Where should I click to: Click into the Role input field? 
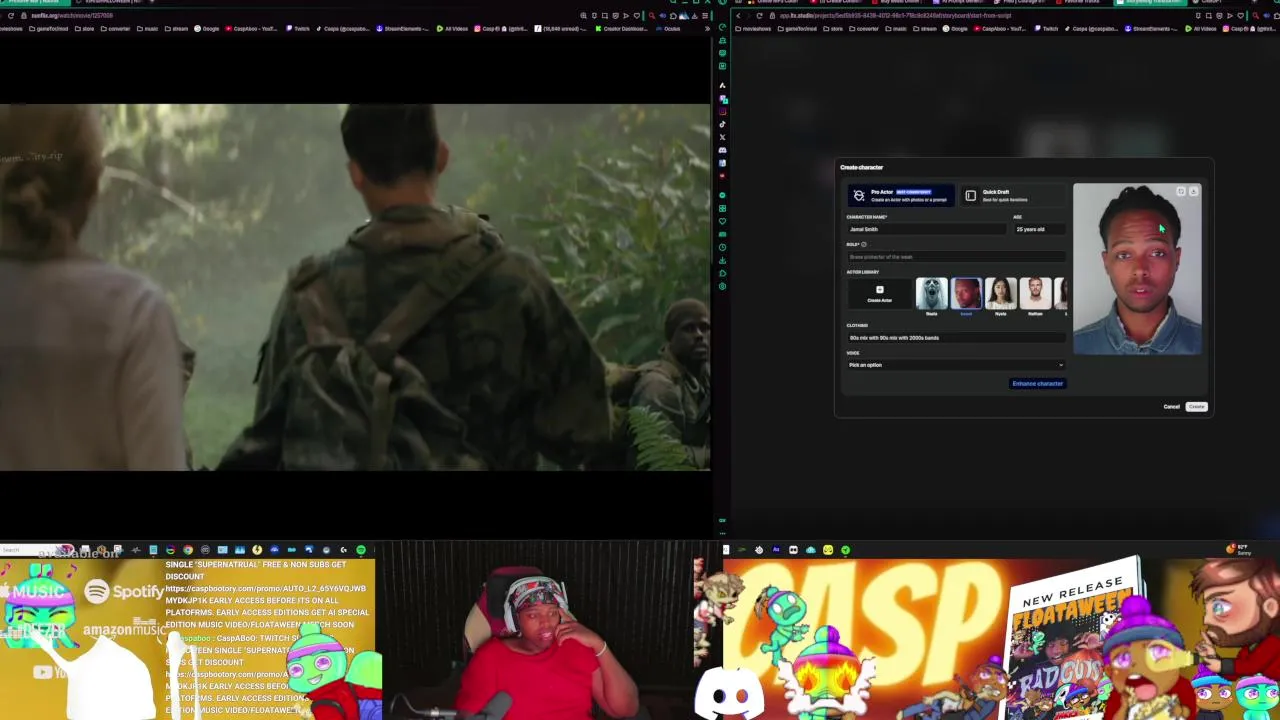tap(955, 257)
